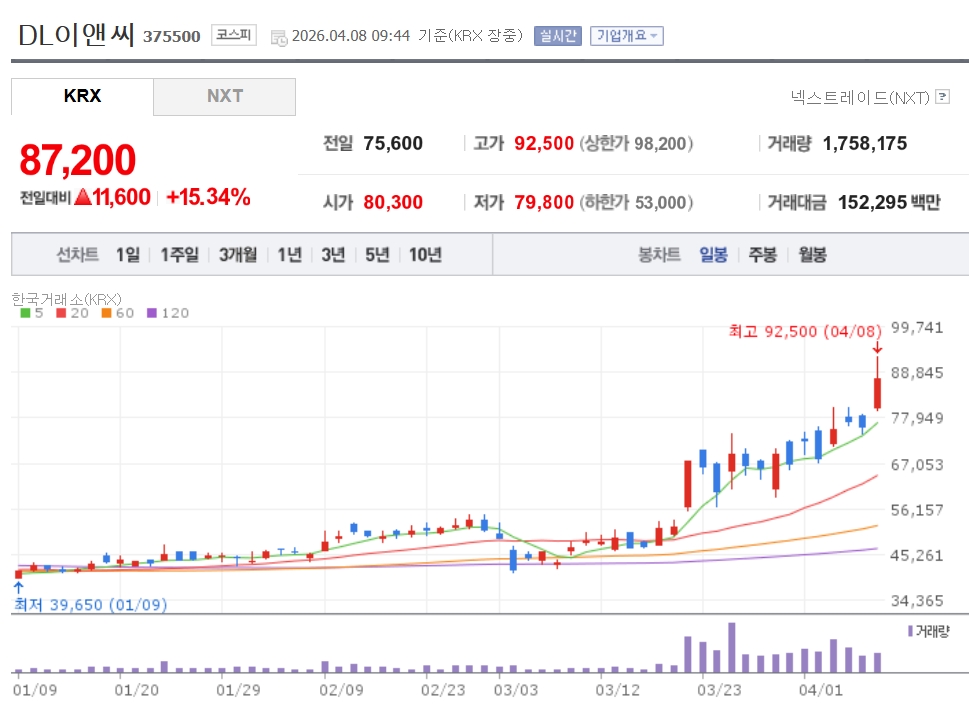Select the 일봉 daily candle chart
The height and width of the screenshot is (713, 969).
(x=713, y=255)
